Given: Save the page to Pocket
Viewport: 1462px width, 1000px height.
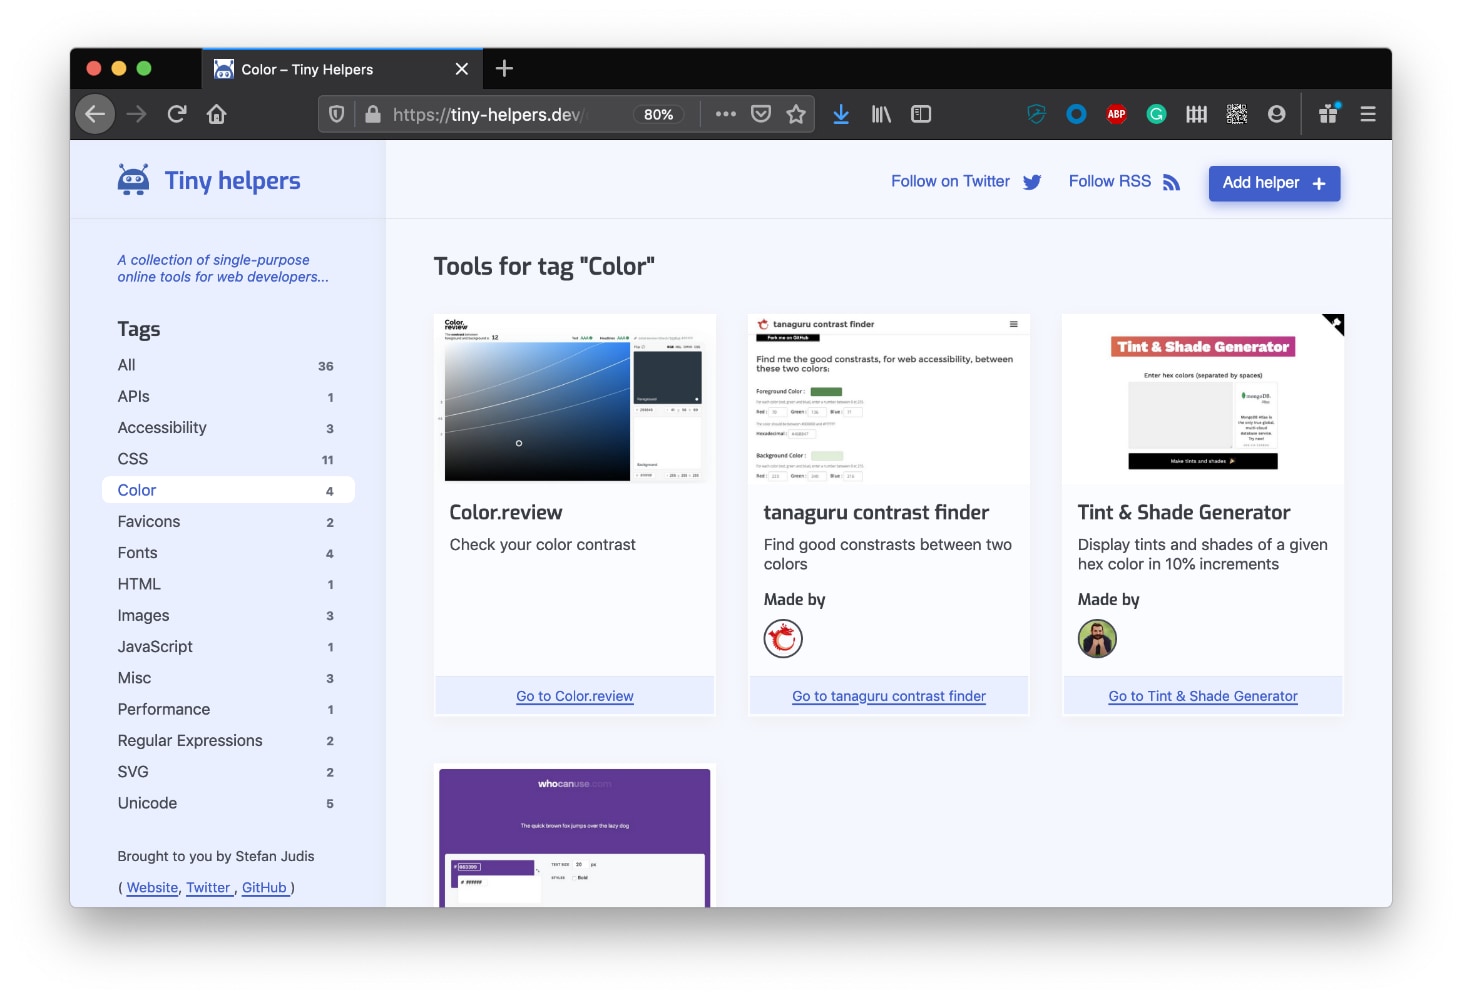Looking at the screenshot, I should (x=761, y=114).
